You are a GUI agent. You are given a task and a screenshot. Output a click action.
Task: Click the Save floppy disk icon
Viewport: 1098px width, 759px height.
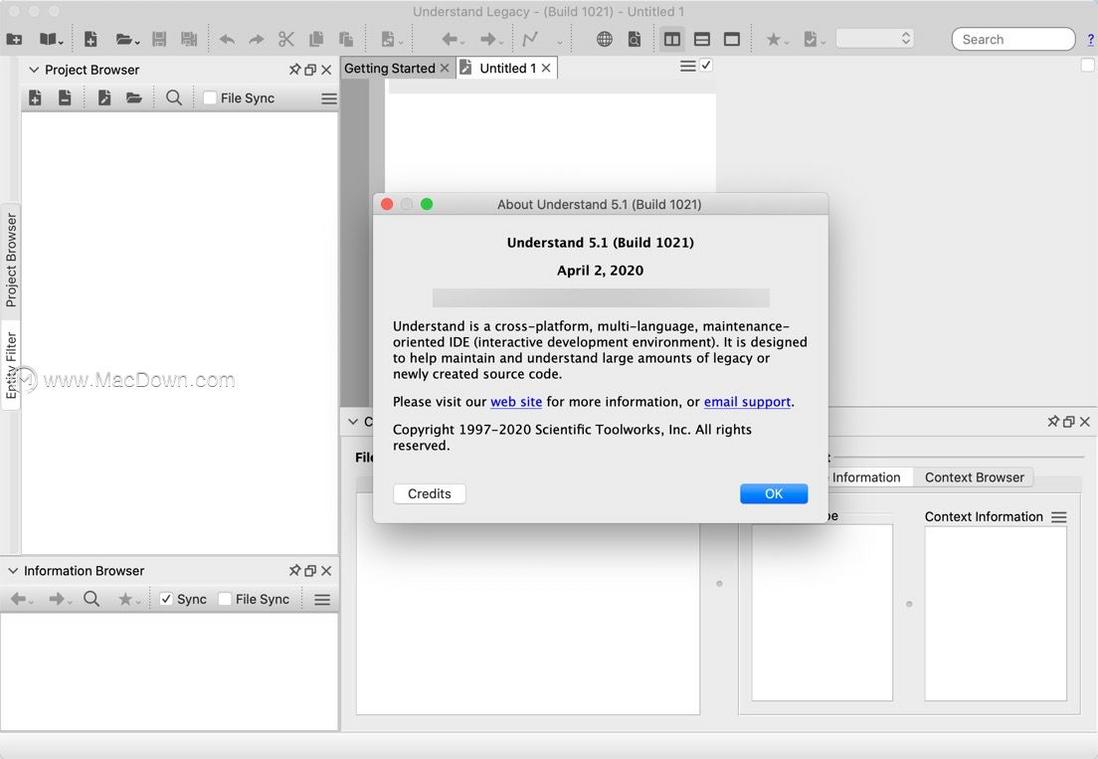159,39
